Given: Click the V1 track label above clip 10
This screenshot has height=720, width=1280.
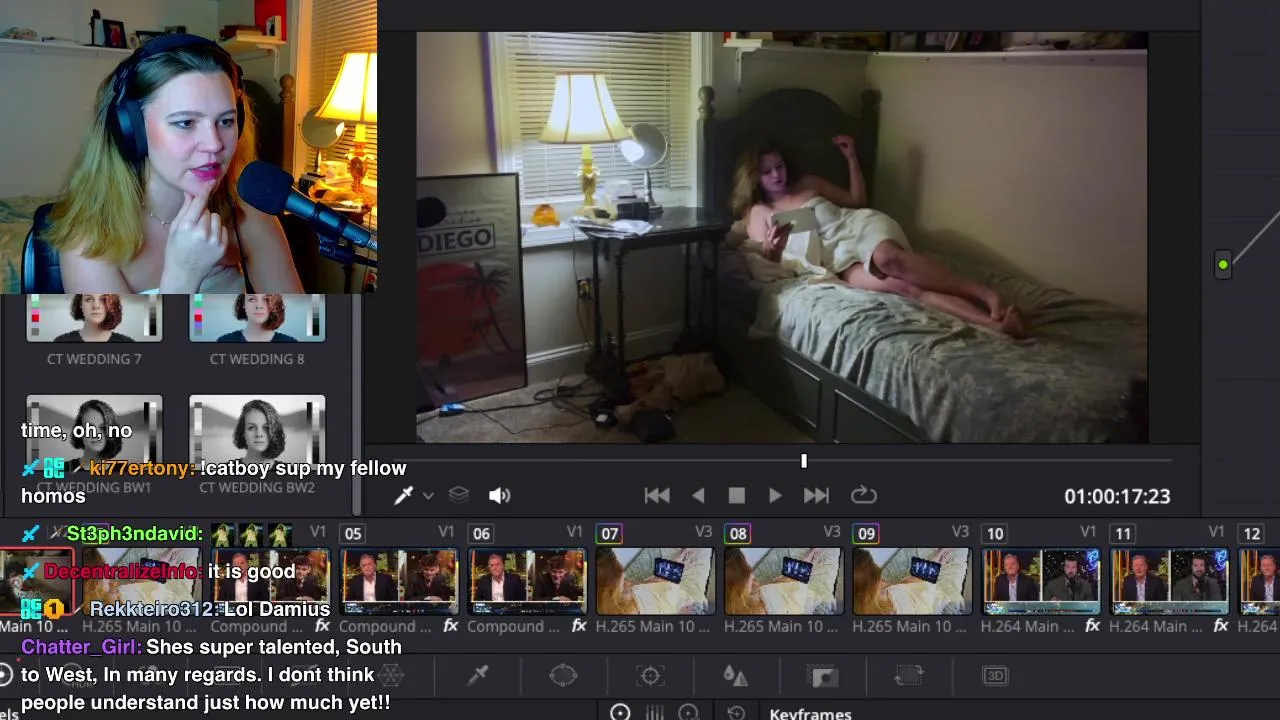Looking at the screenshot, I should pyautogui.click(x=1088, y=532).
